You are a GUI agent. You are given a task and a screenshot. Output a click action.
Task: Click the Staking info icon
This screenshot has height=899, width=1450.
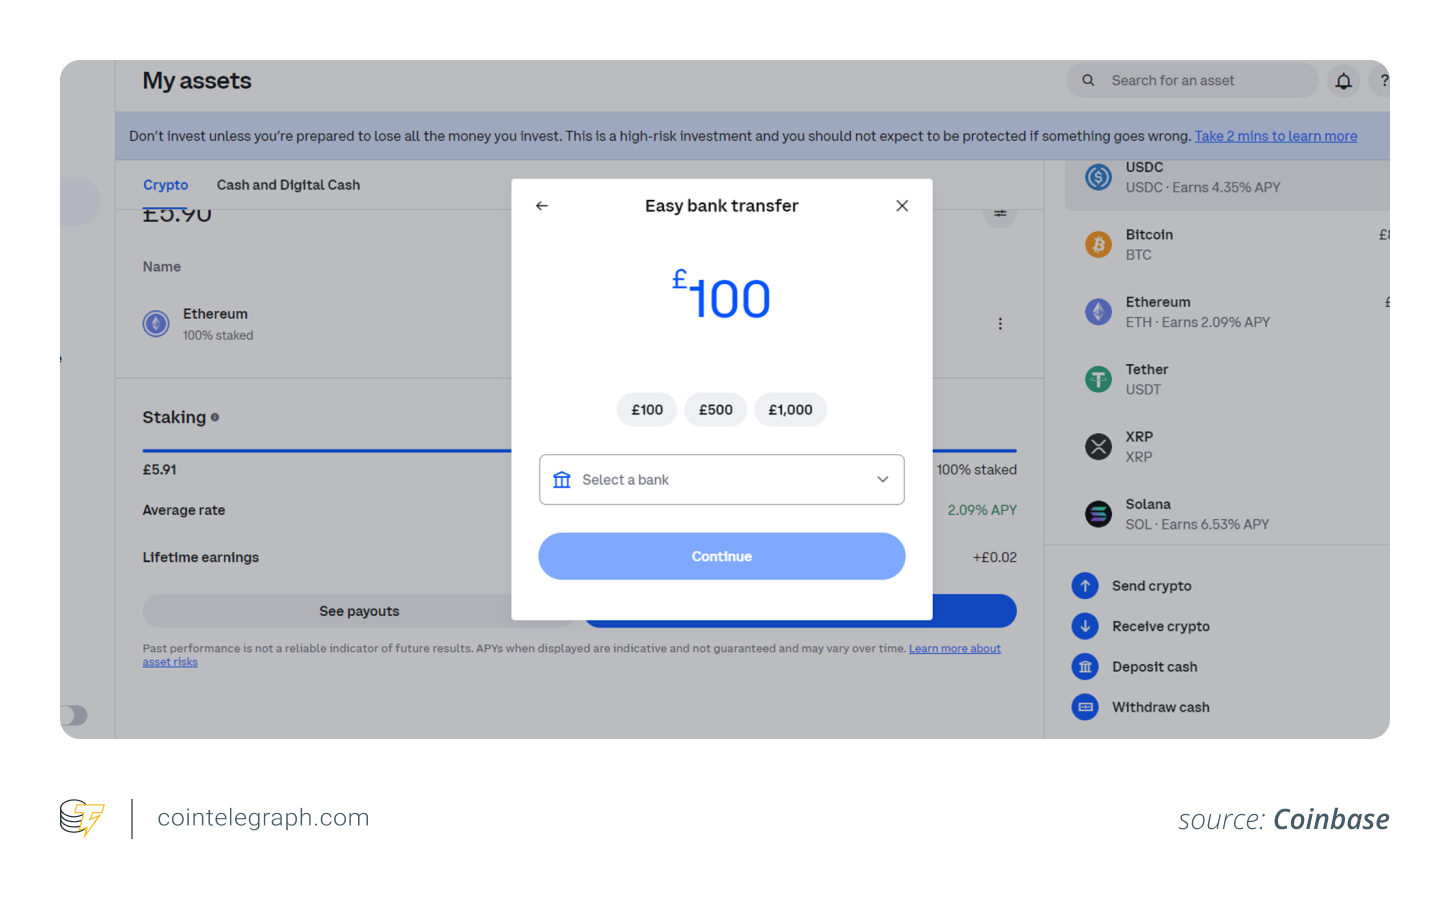[215, 418]
